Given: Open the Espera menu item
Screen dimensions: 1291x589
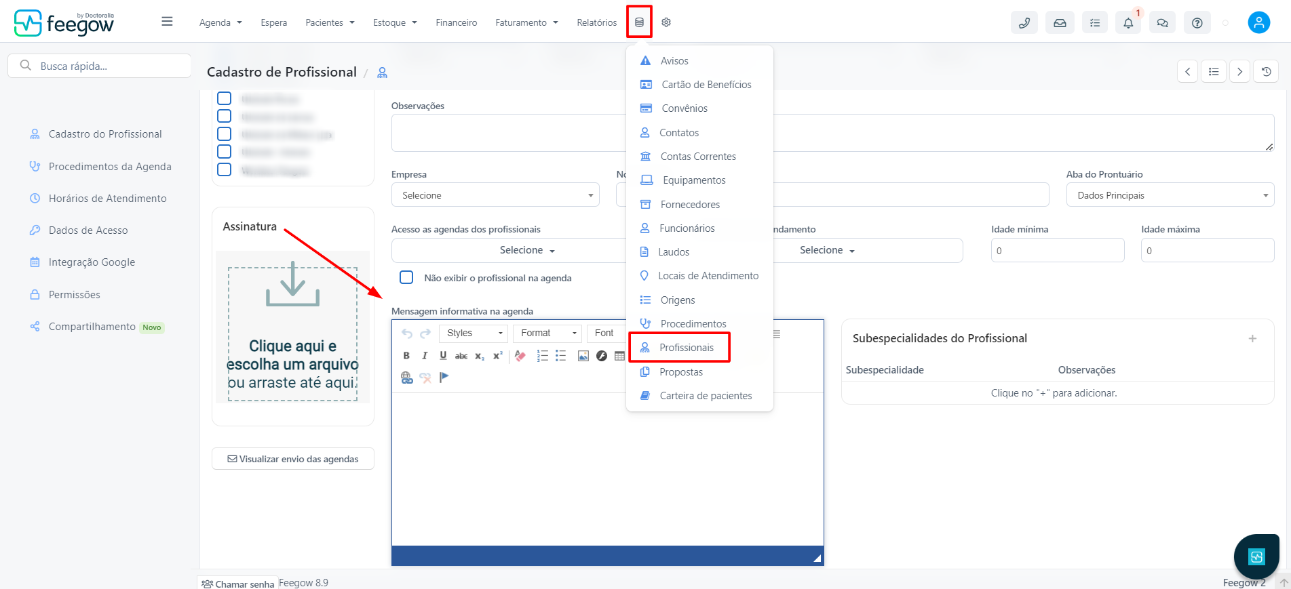Looking at the screenshot, I should tap(273, 22).
